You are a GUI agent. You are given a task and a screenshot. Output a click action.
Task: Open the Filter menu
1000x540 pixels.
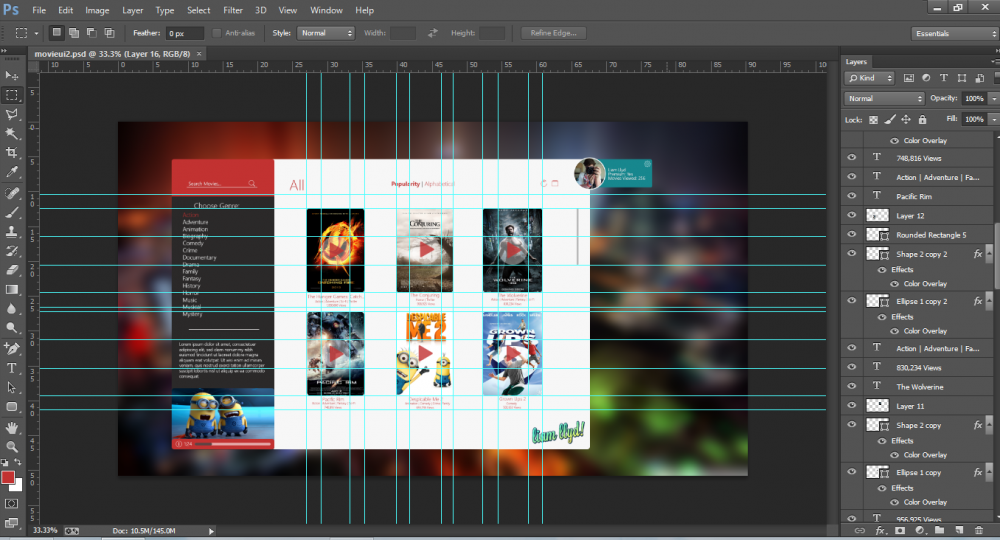[x=233, y=10]
